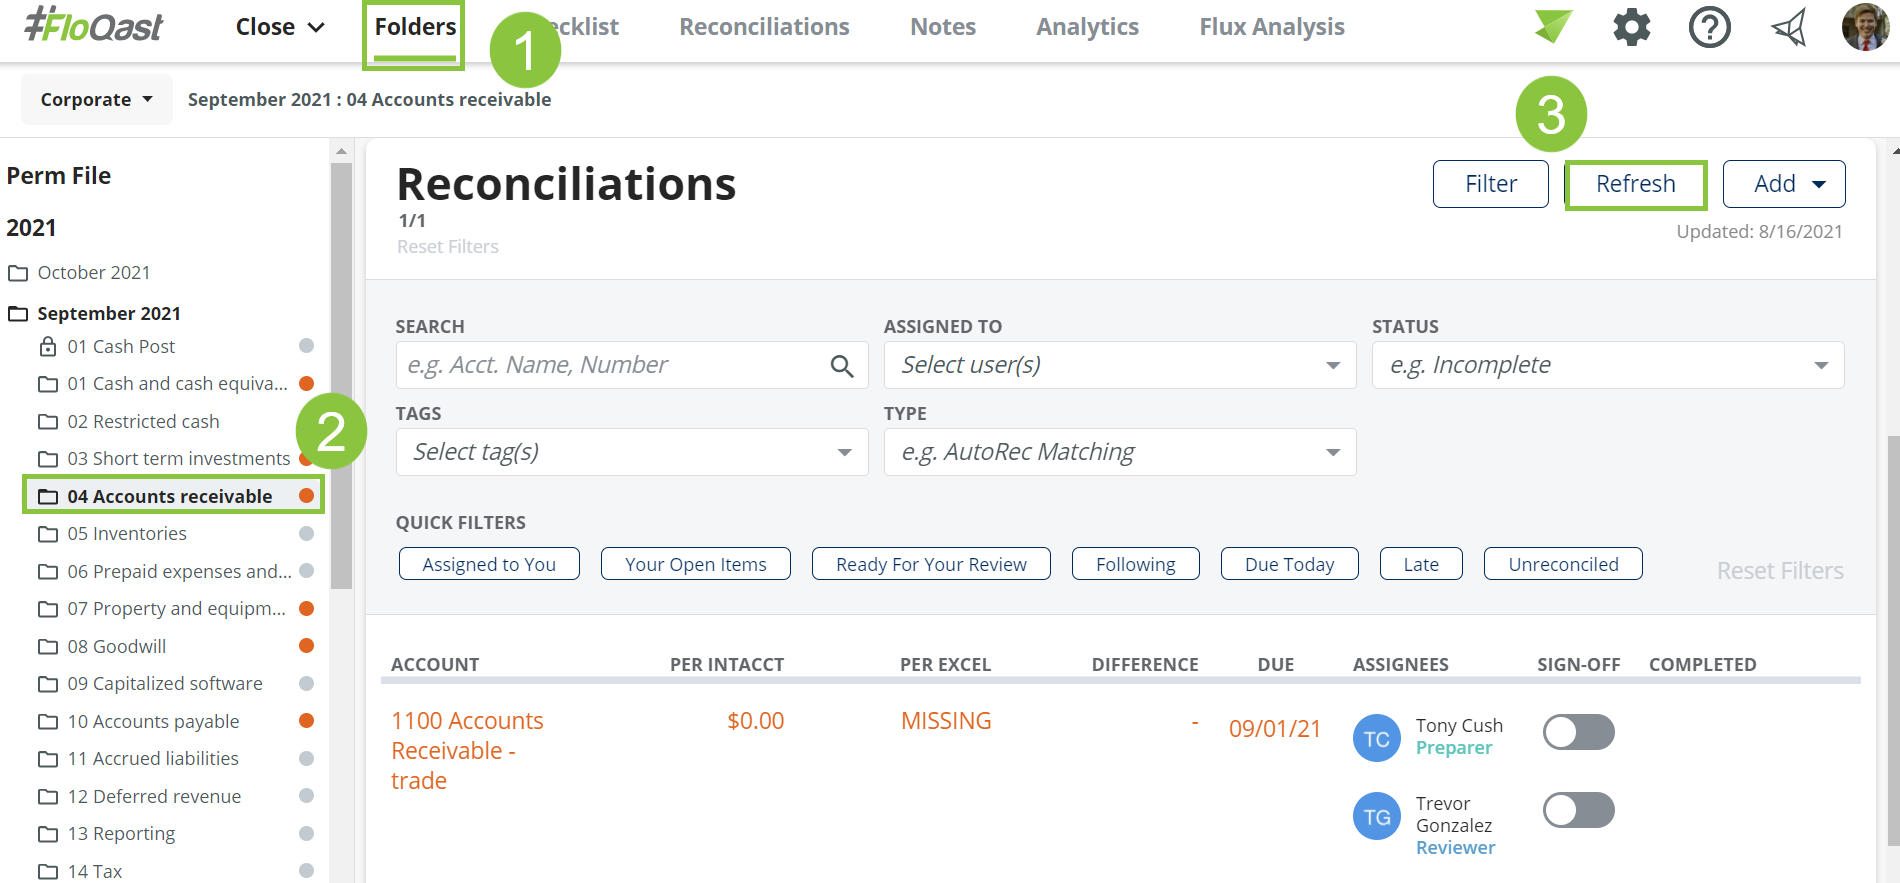The width and height of the screenshot is (1900, 883).
Task: Click Tony Cush's TC avatar icon
Action: click(x=1376, y=738)
